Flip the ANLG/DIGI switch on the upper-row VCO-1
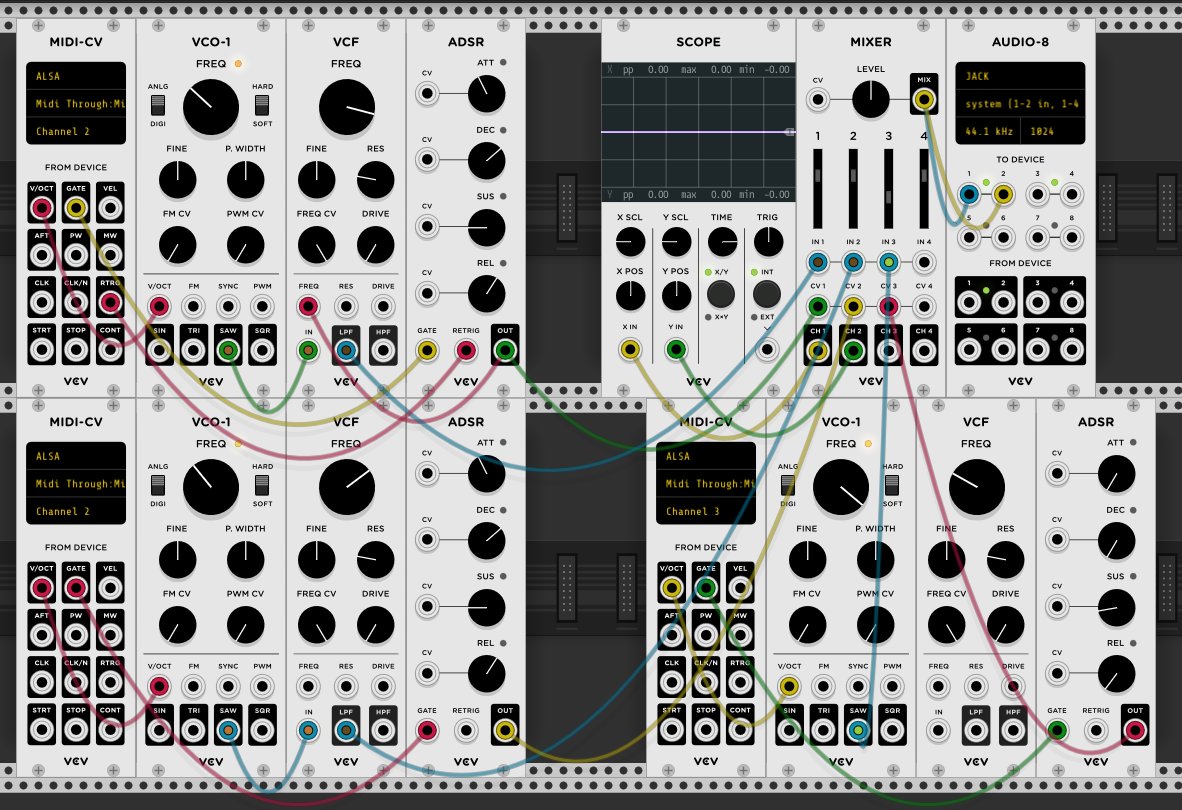The image size is (1182, 810). tap(158, 105)
